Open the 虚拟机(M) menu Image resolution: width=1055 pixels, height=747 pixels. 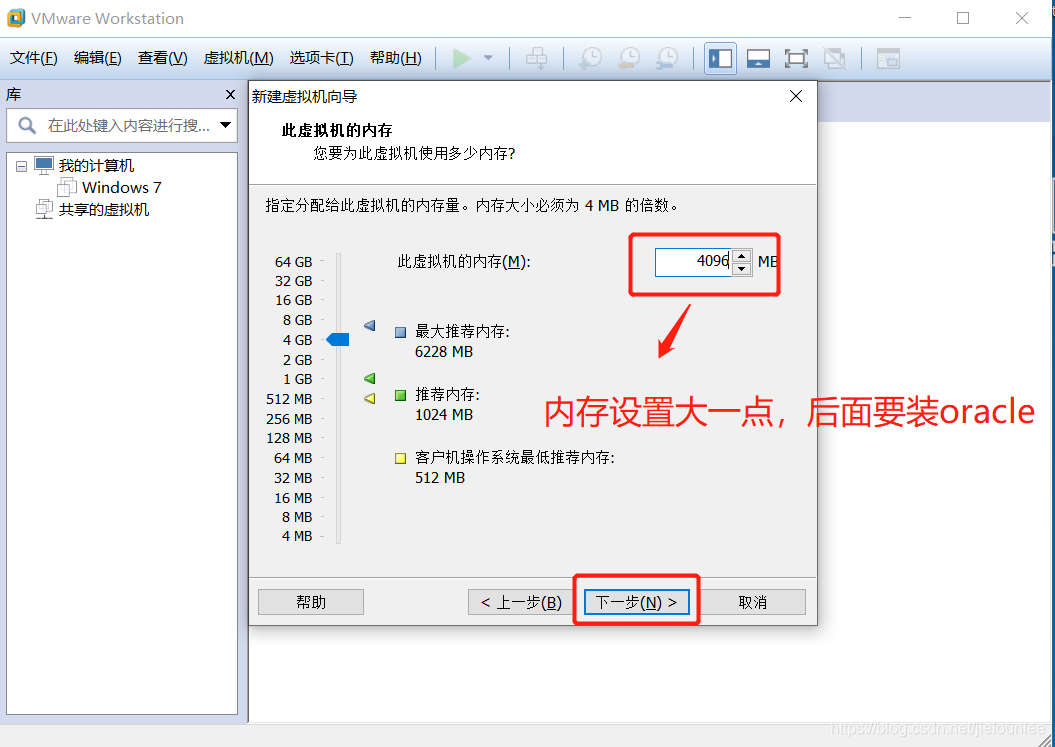pyautogui.click(x=238, y=57)
